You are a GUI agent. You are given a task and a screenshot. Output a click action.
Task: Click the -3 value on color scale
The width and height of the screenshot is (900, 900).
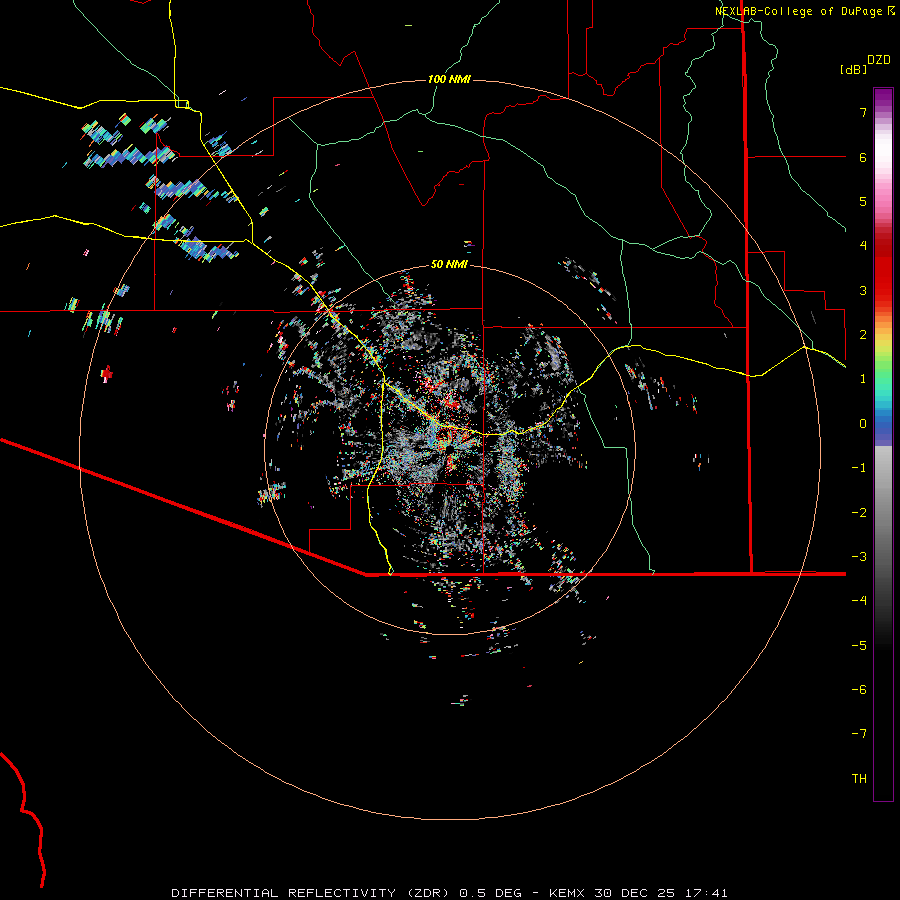[x=859, y=557]
